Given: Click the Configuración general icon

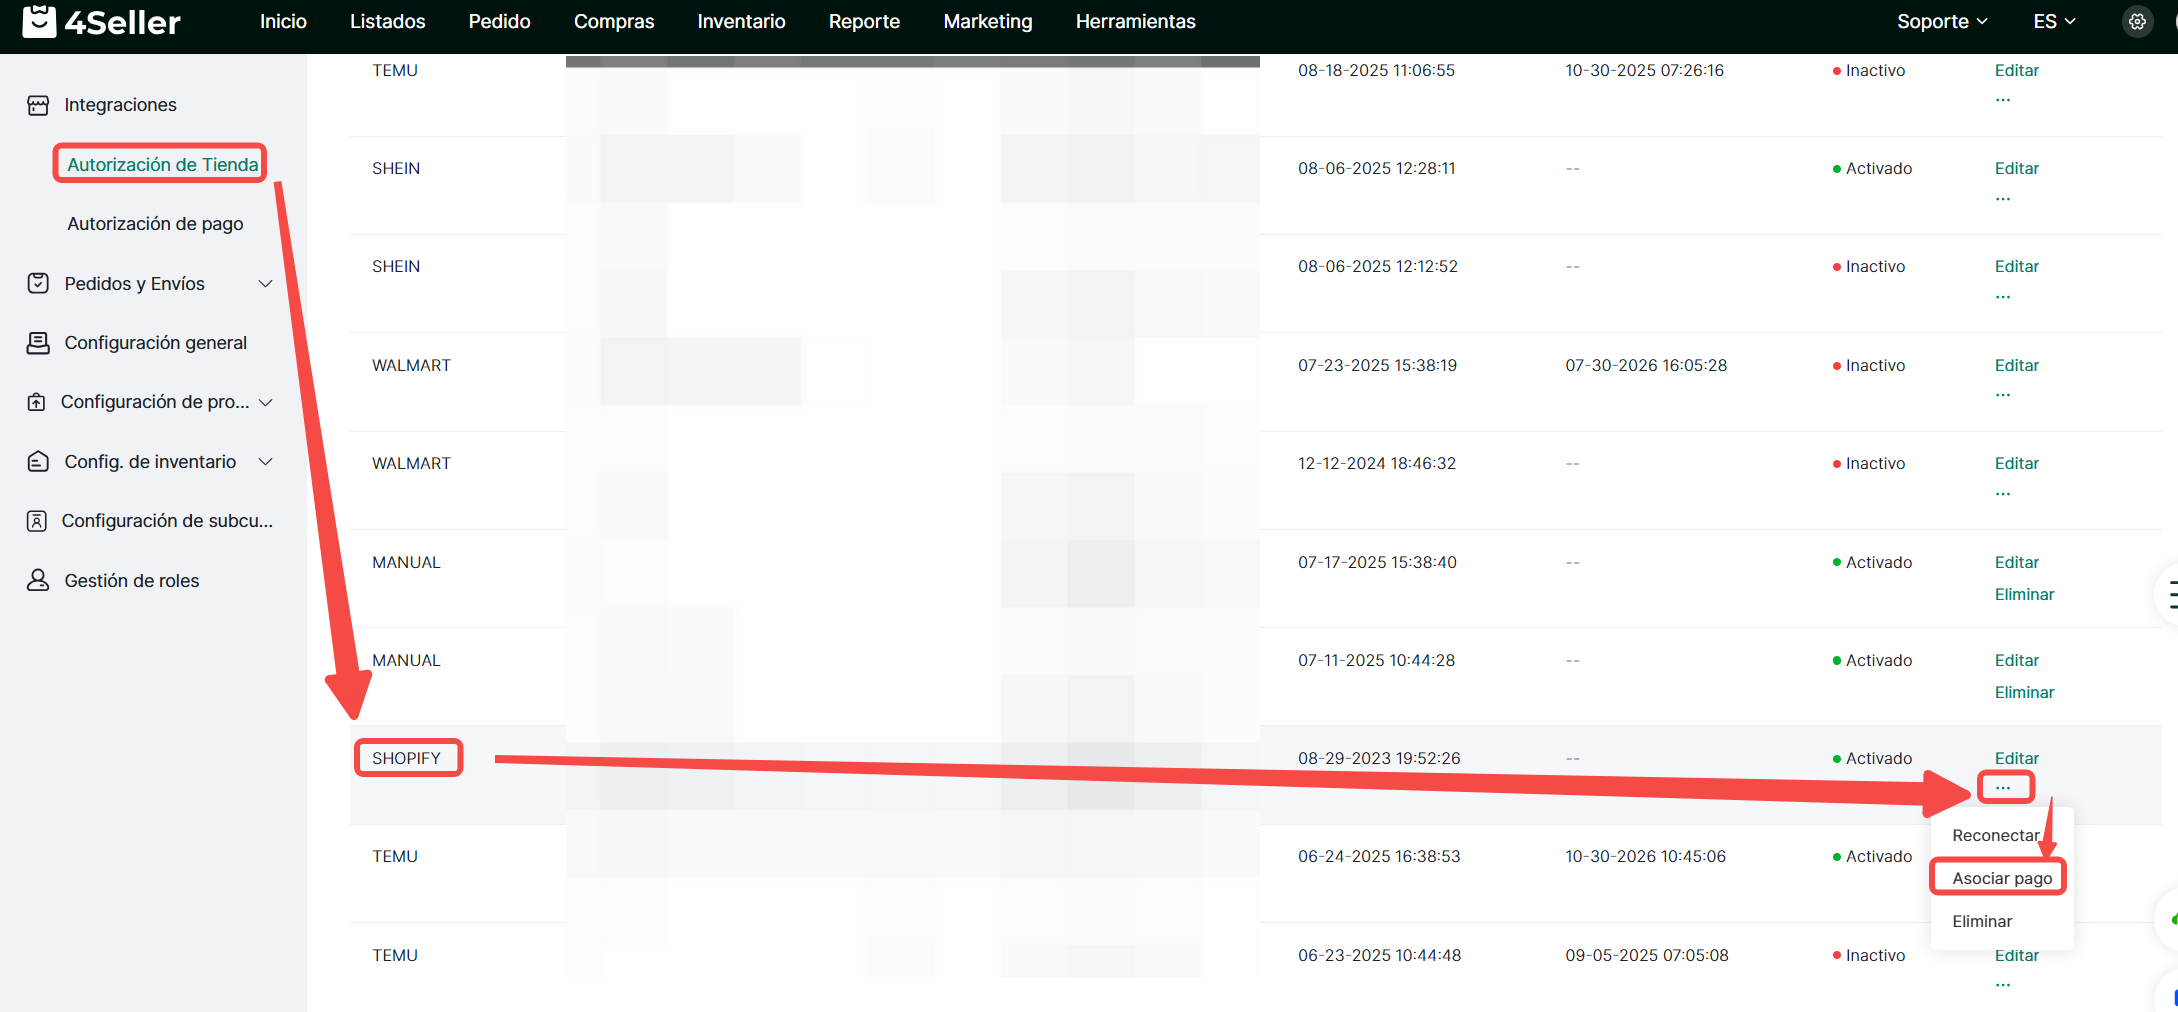Looking at the screenshot, I should pos(38,343).
